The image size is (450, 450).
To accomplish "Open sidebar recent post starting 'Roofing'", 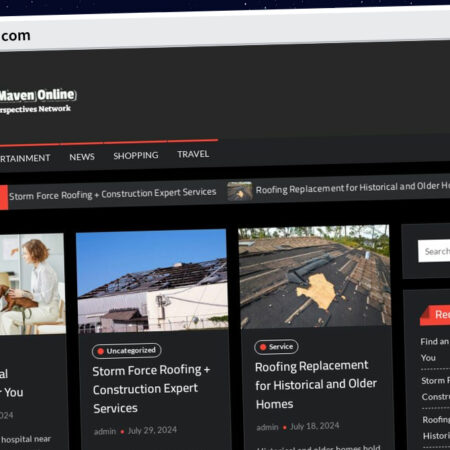I will tap(436, 428).
